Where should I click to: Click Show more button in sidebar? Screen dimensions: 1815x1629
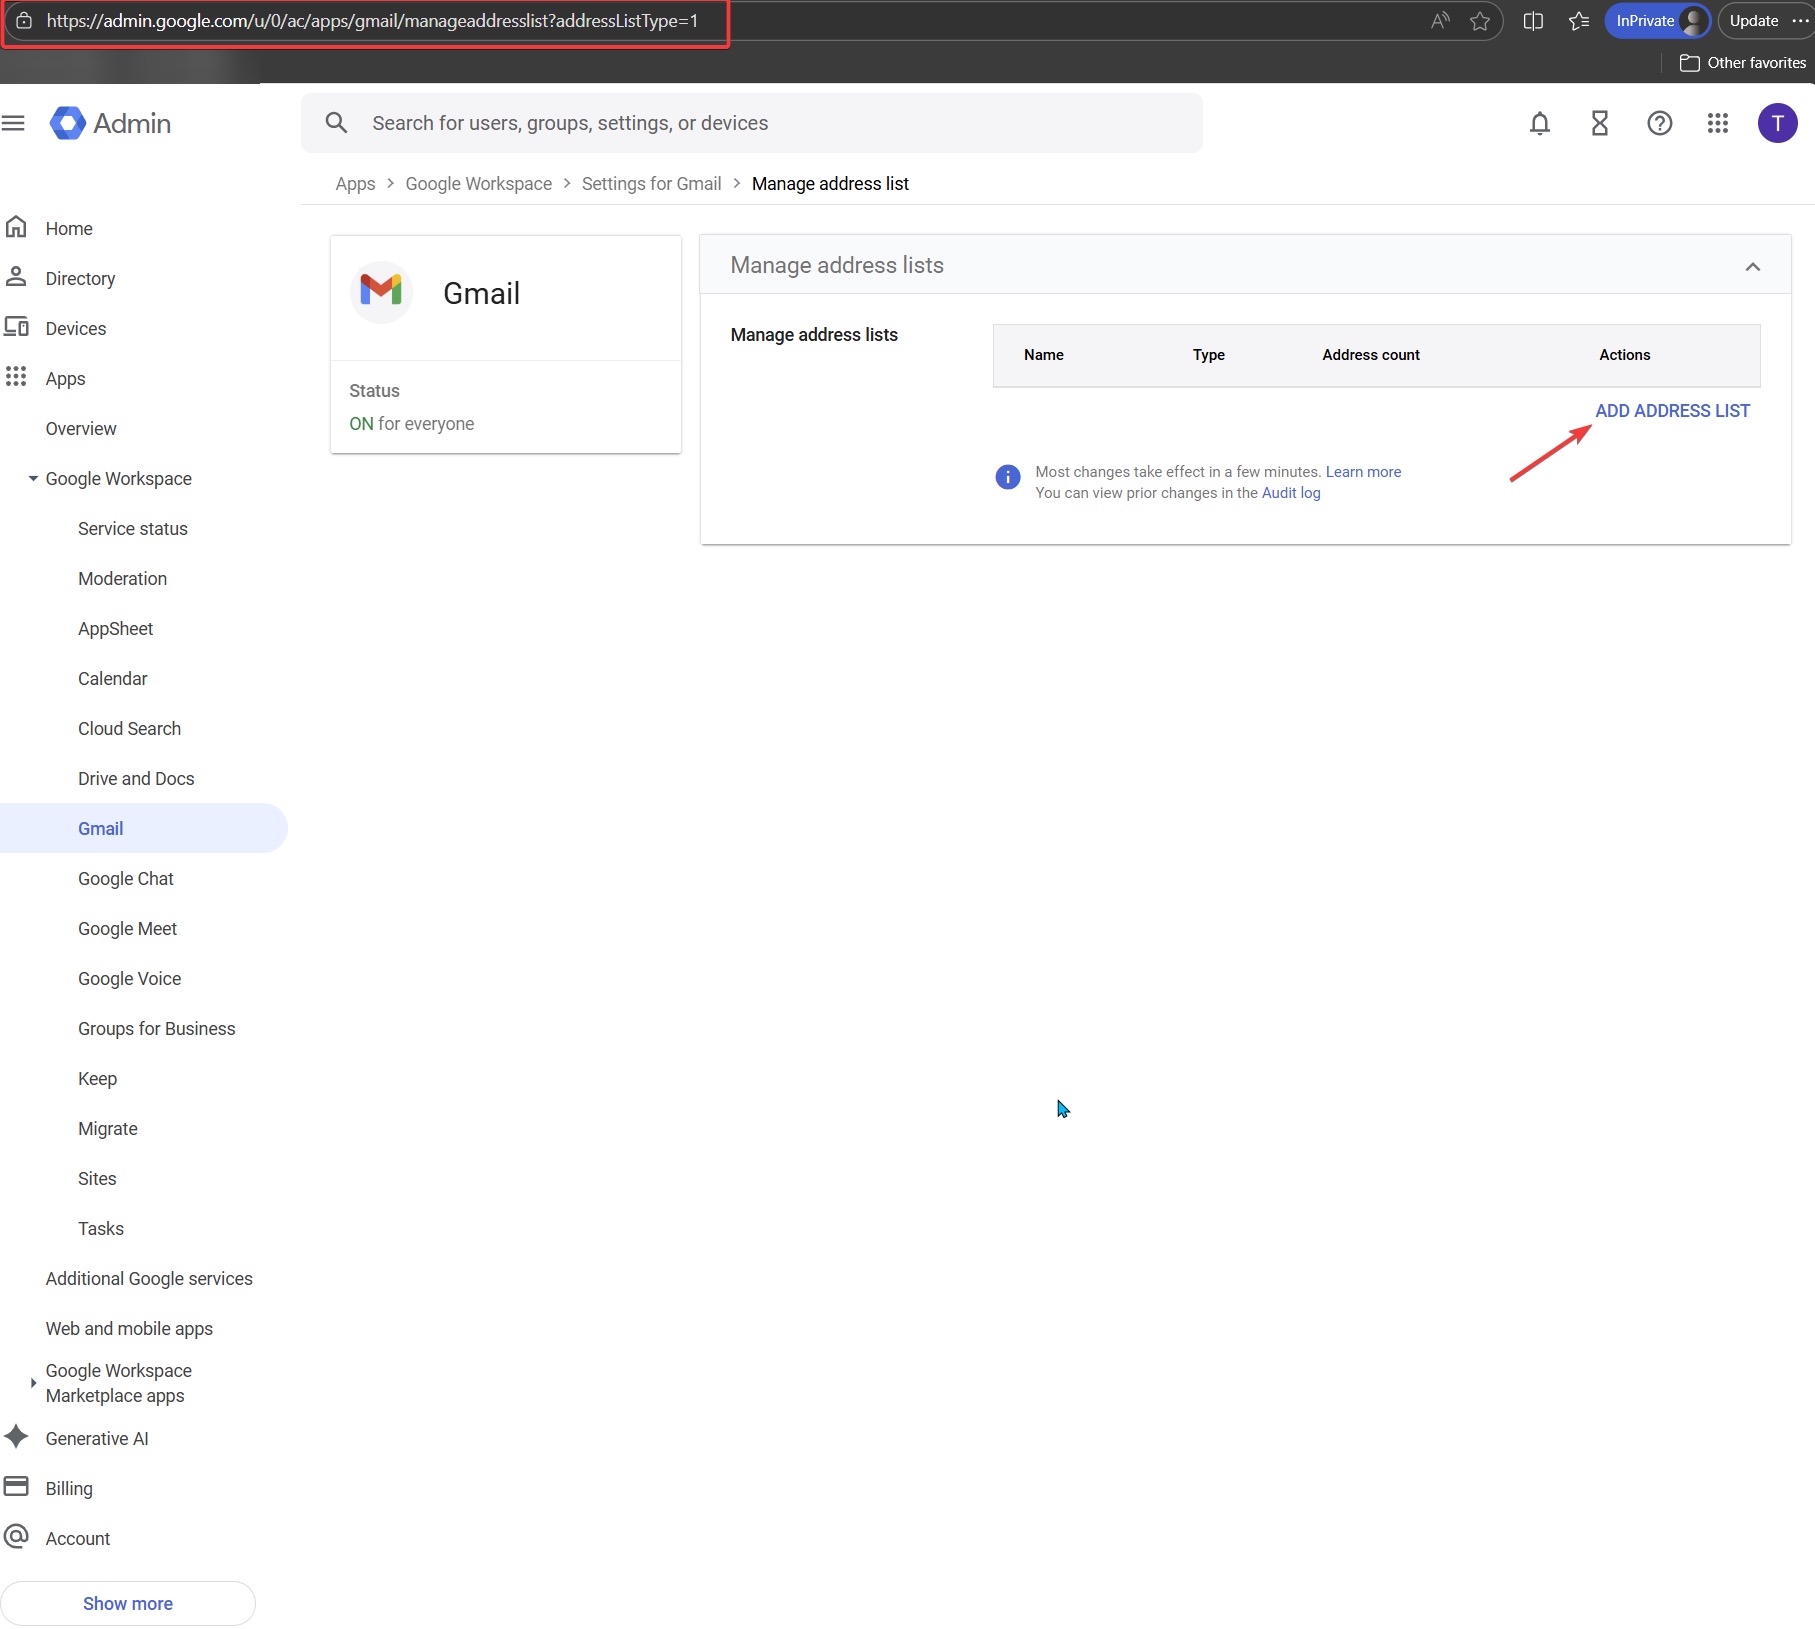[128, 1603]
